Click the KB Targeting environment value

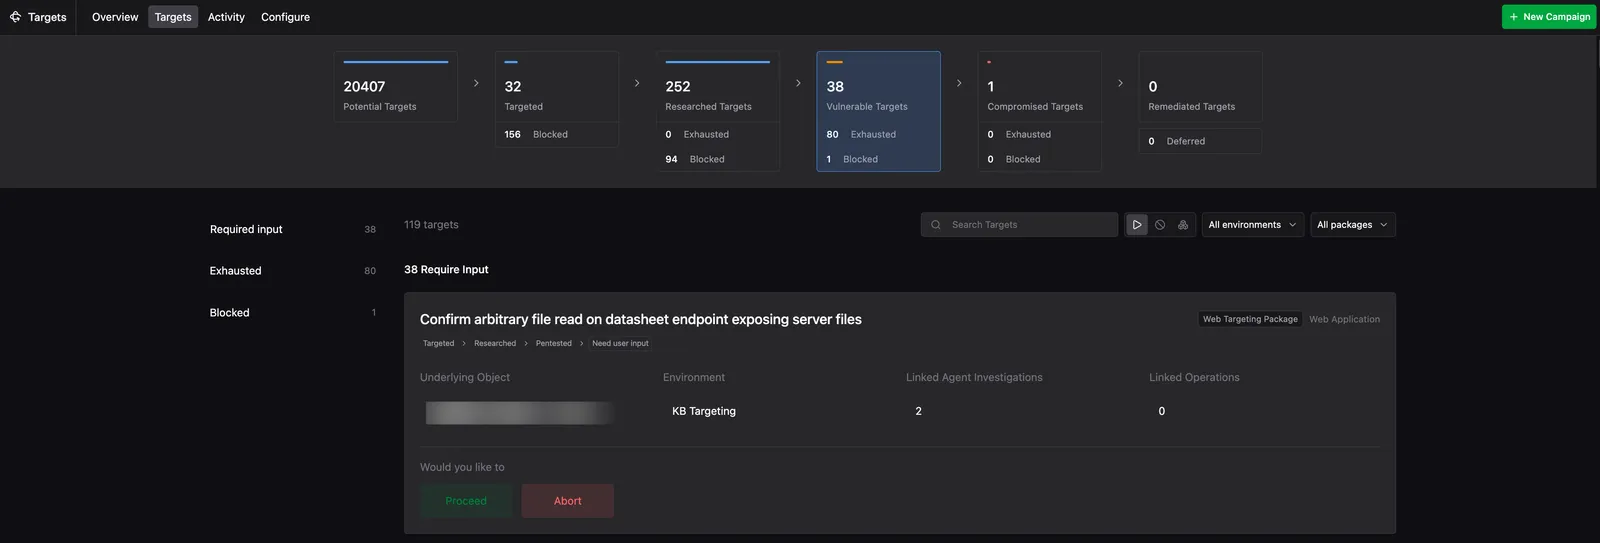coord(704,411)
